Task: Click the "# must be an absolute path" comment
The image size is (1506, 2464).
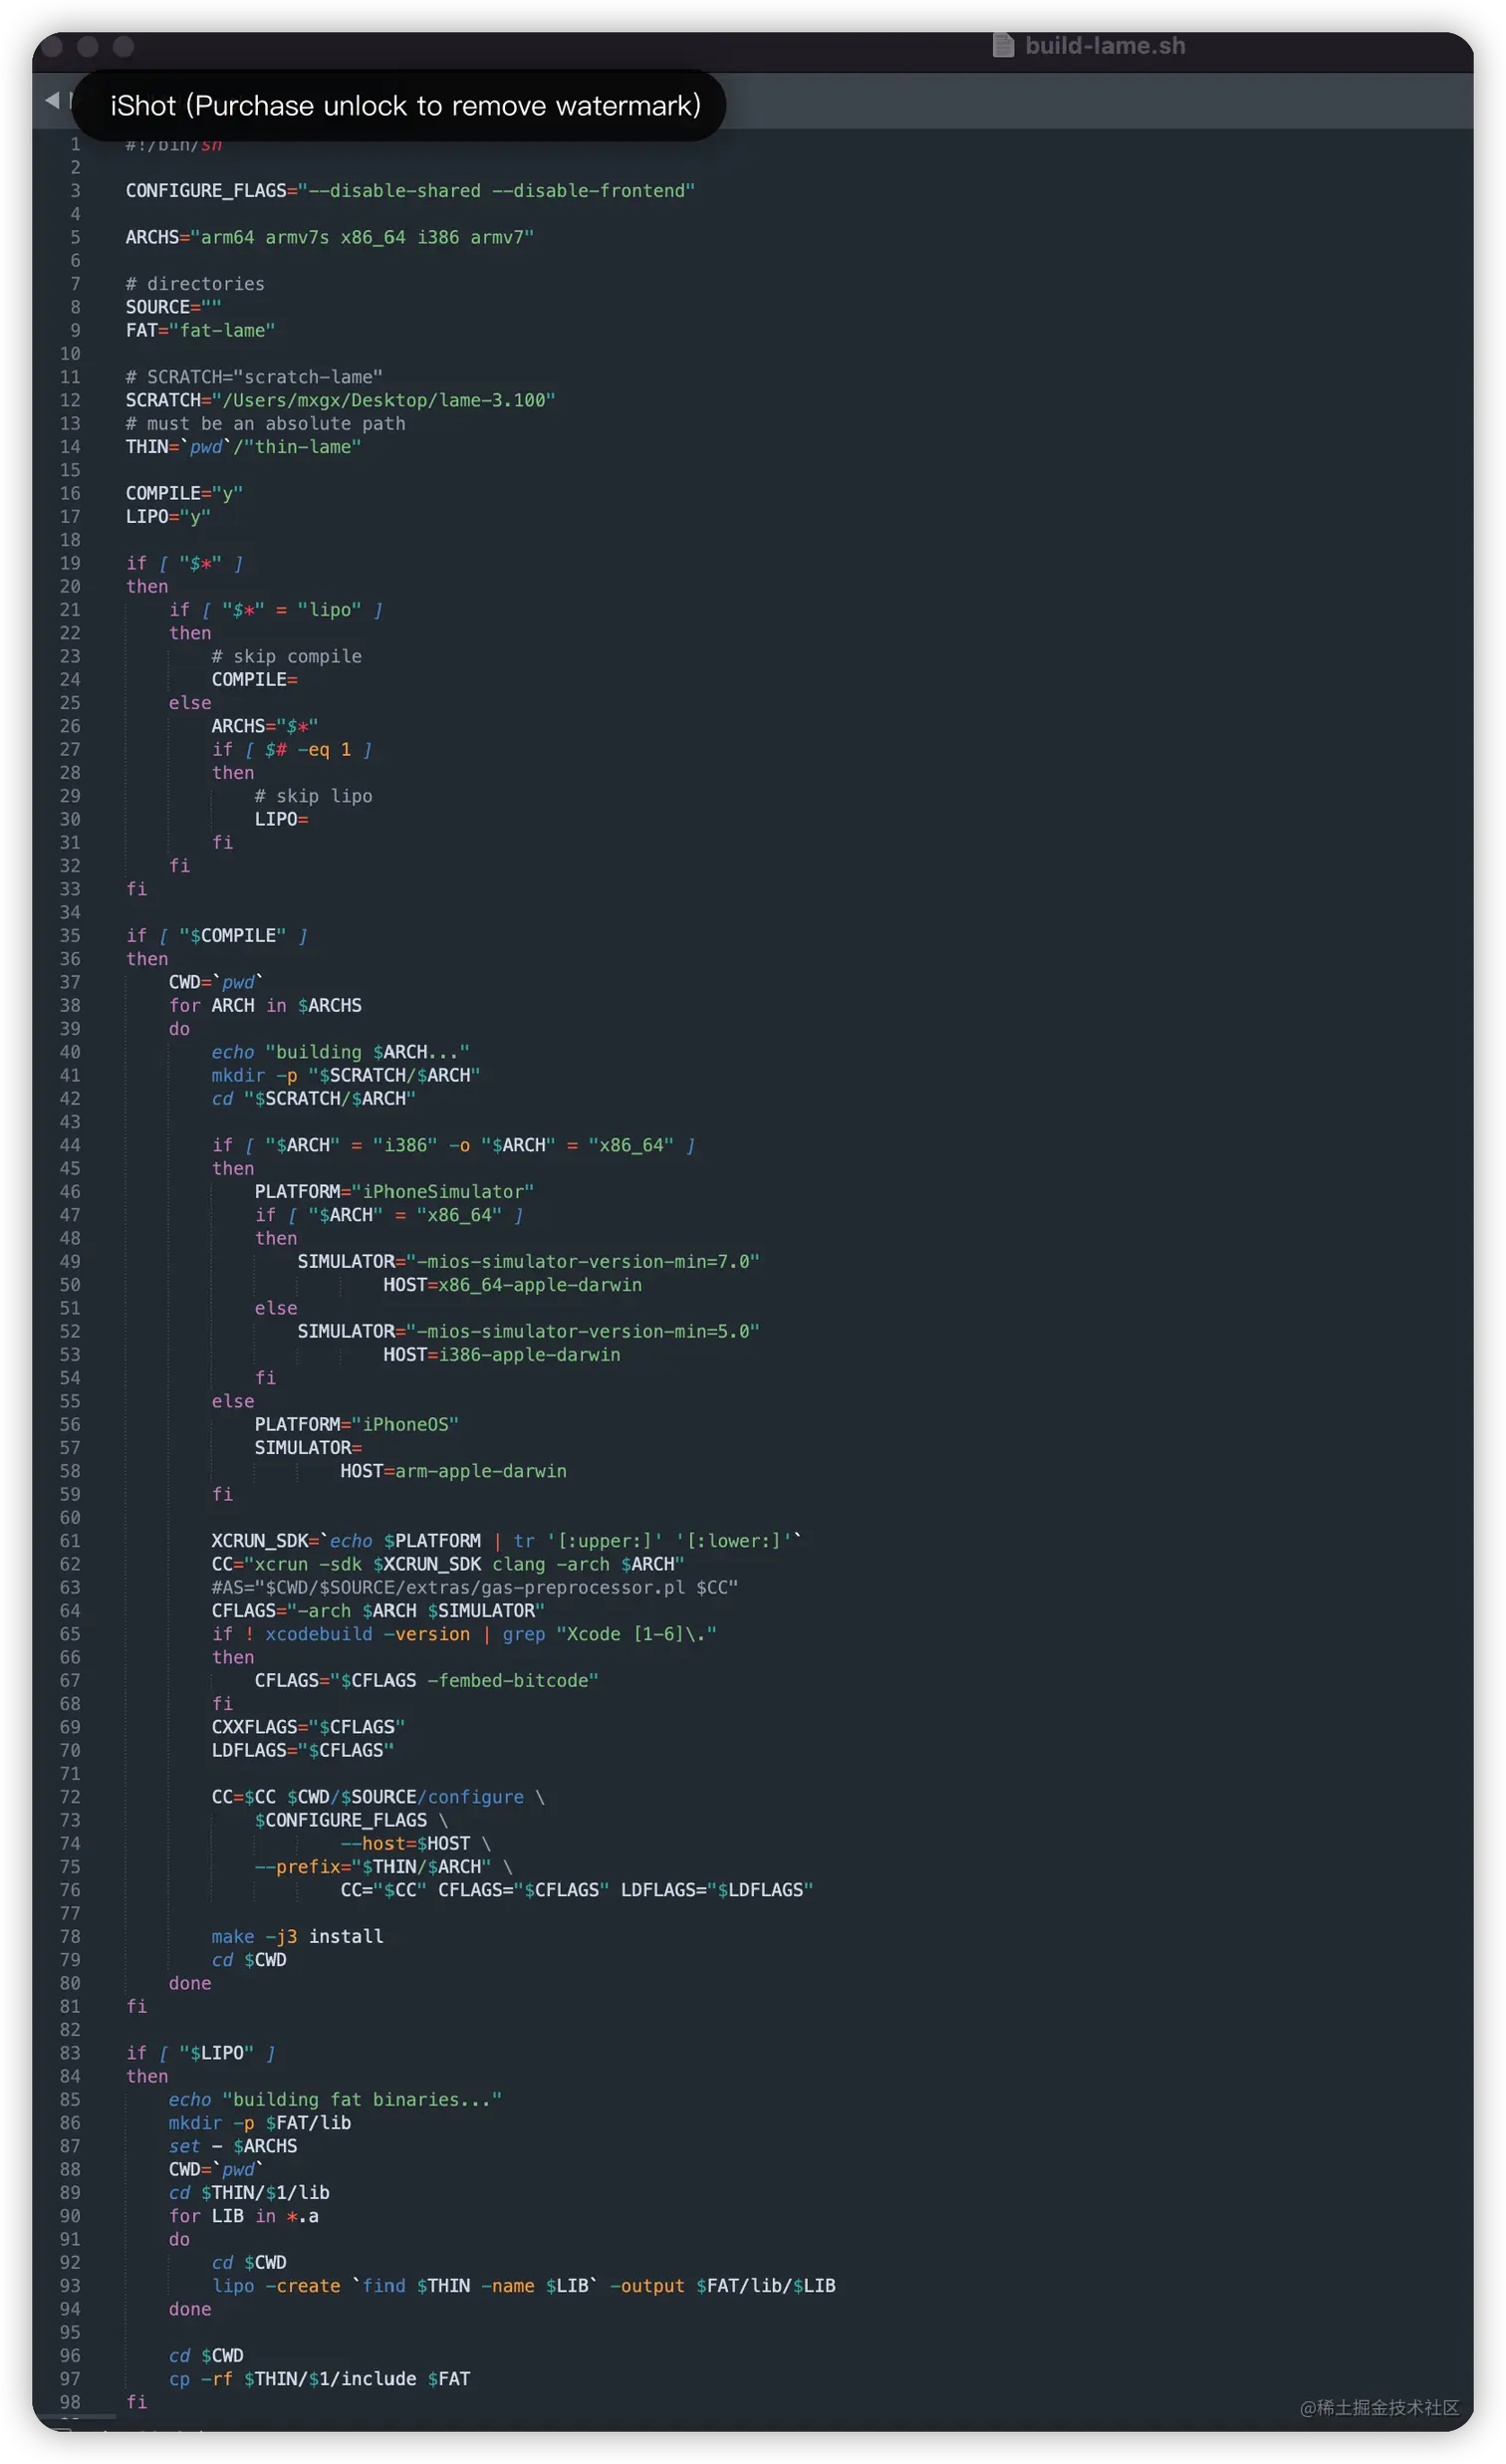Action: (266, 423)
